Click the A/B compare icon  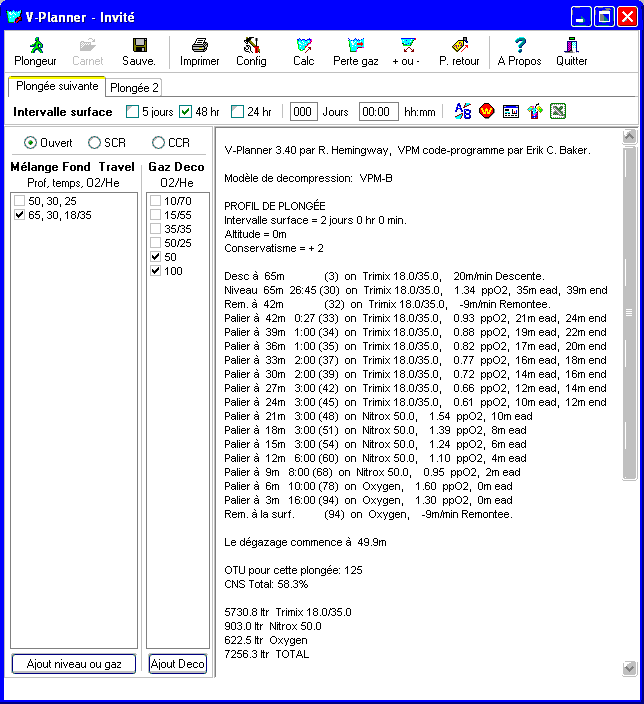[463, 111]
